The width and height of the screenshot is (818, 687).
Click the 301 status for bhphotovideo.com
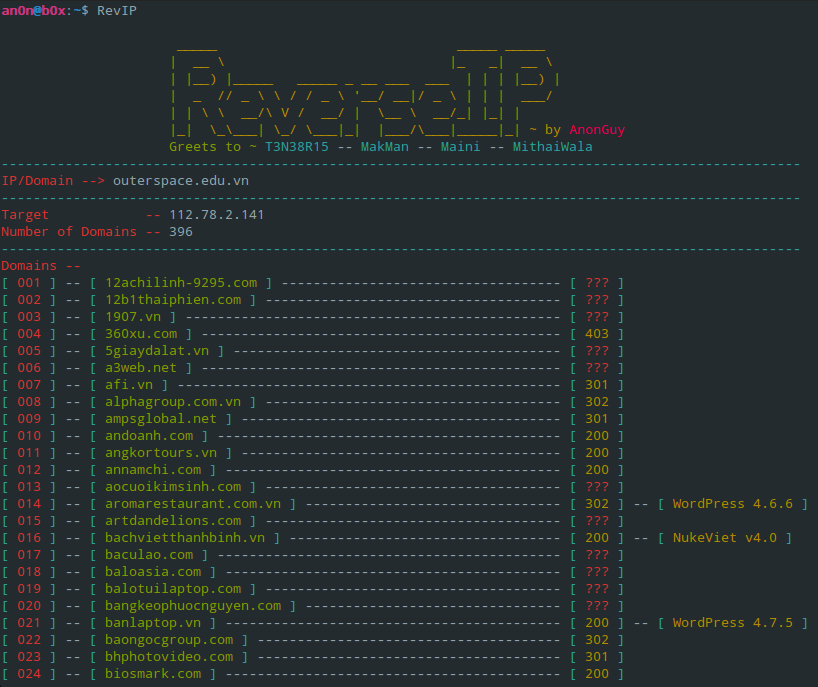597,657
